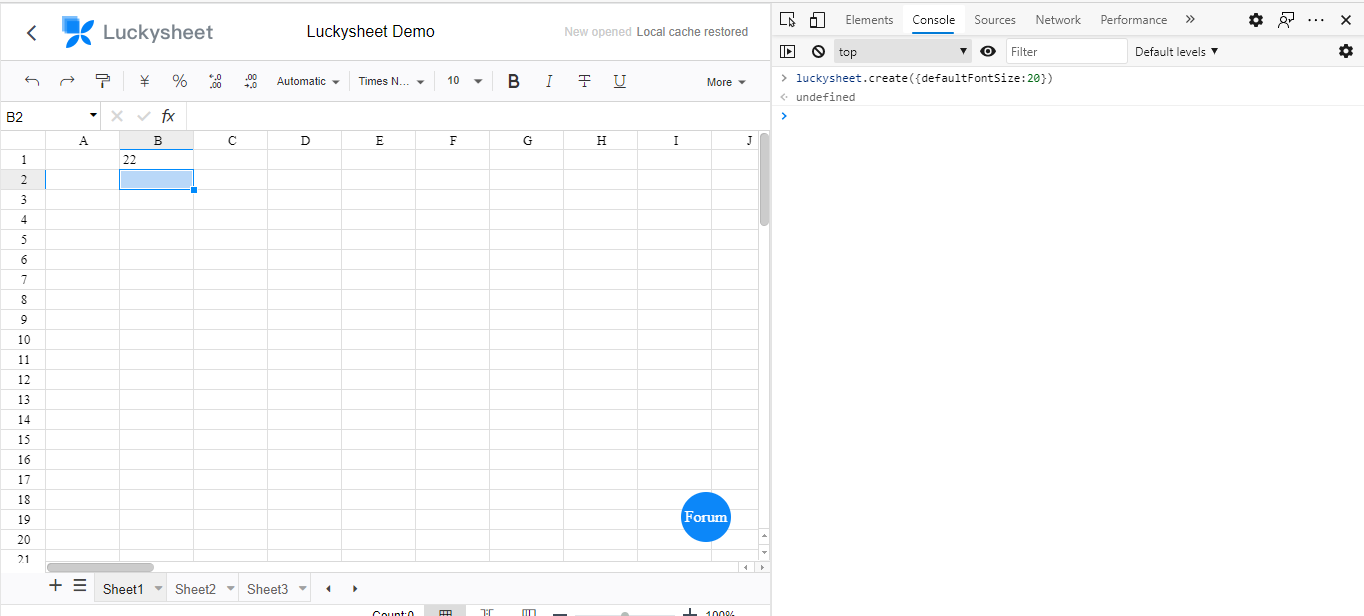This screenshot has height=616, width=1364.
Task: Click the vertical scrollbar thumb of the sheet
Action: [764, 179]
